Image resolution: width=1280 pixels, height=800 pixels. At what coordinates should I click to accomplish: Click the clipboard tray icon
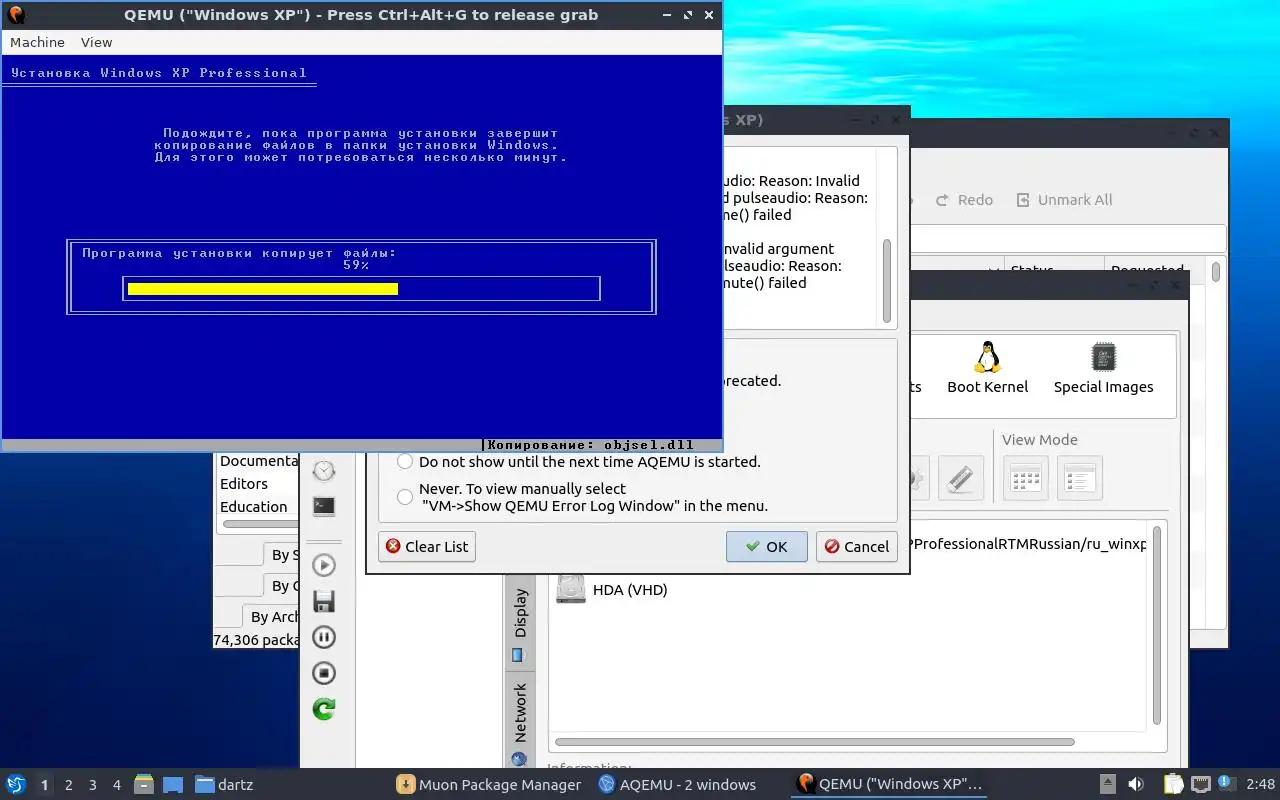pos(1173,784)
